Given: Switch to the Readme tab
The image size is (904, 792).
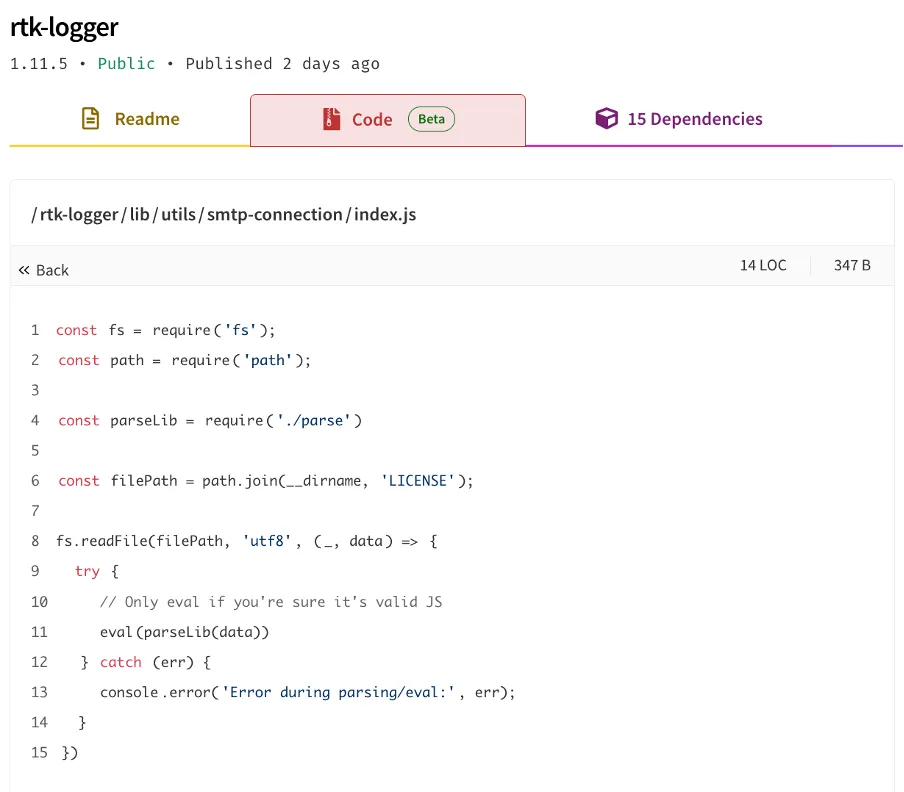Looking at the screenshot, I should click(146, 119).
